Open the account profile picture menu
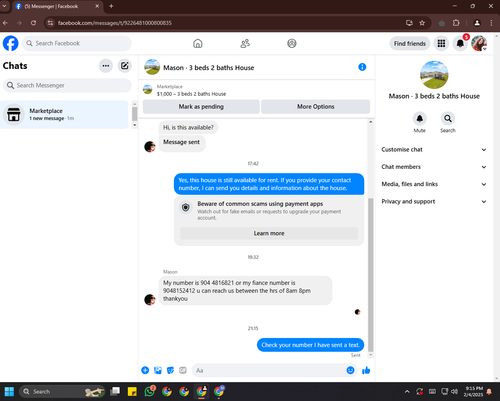Viewport: 500px width, 401px height. [x=479, y=43]
